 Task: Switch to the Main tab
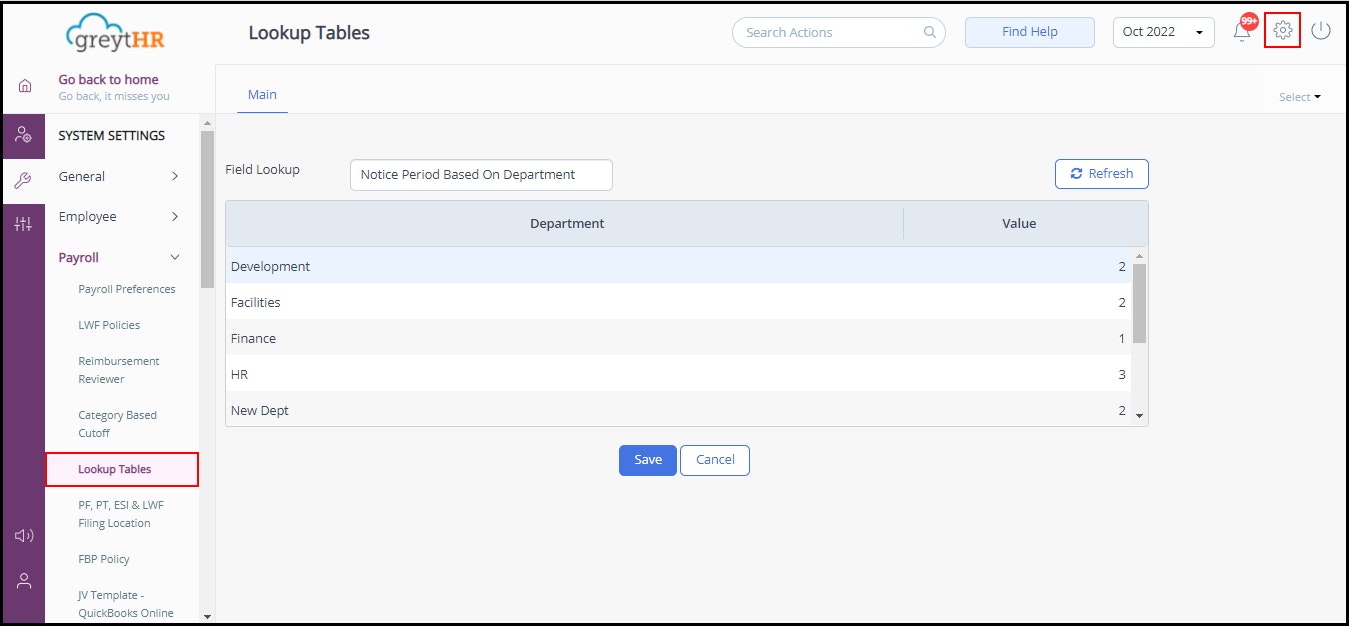click(262, 95)
